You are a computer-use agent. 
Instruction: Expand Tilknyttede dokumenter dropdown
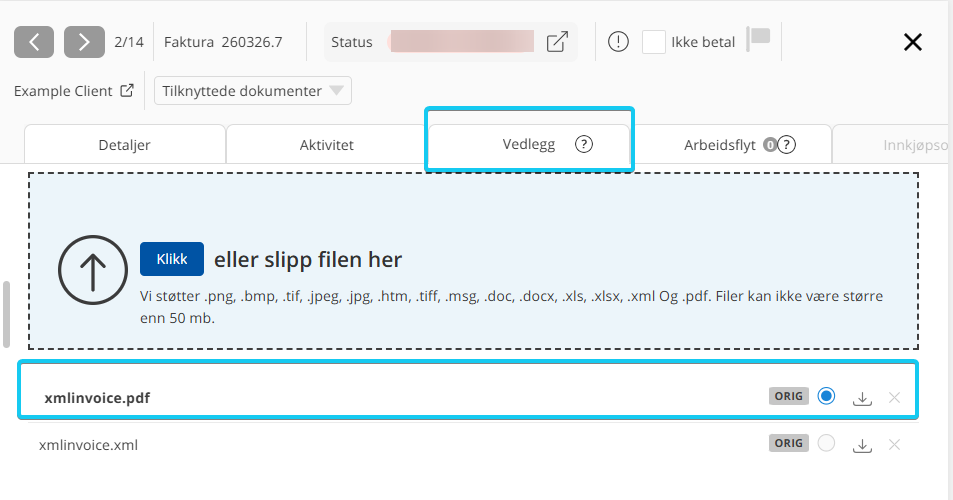pyautogui.click(x=253, y=91)
